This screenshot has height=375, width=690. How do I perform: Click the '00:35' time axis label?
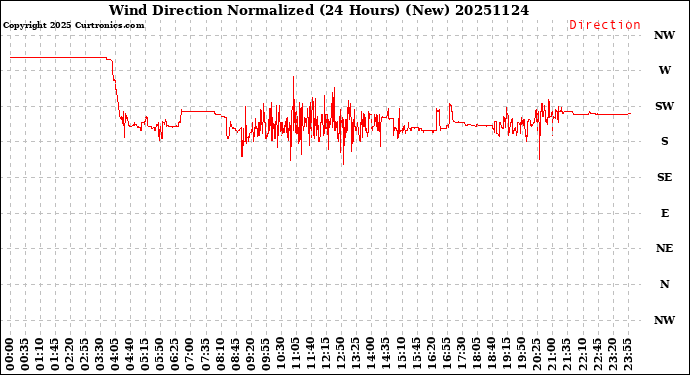25,355
